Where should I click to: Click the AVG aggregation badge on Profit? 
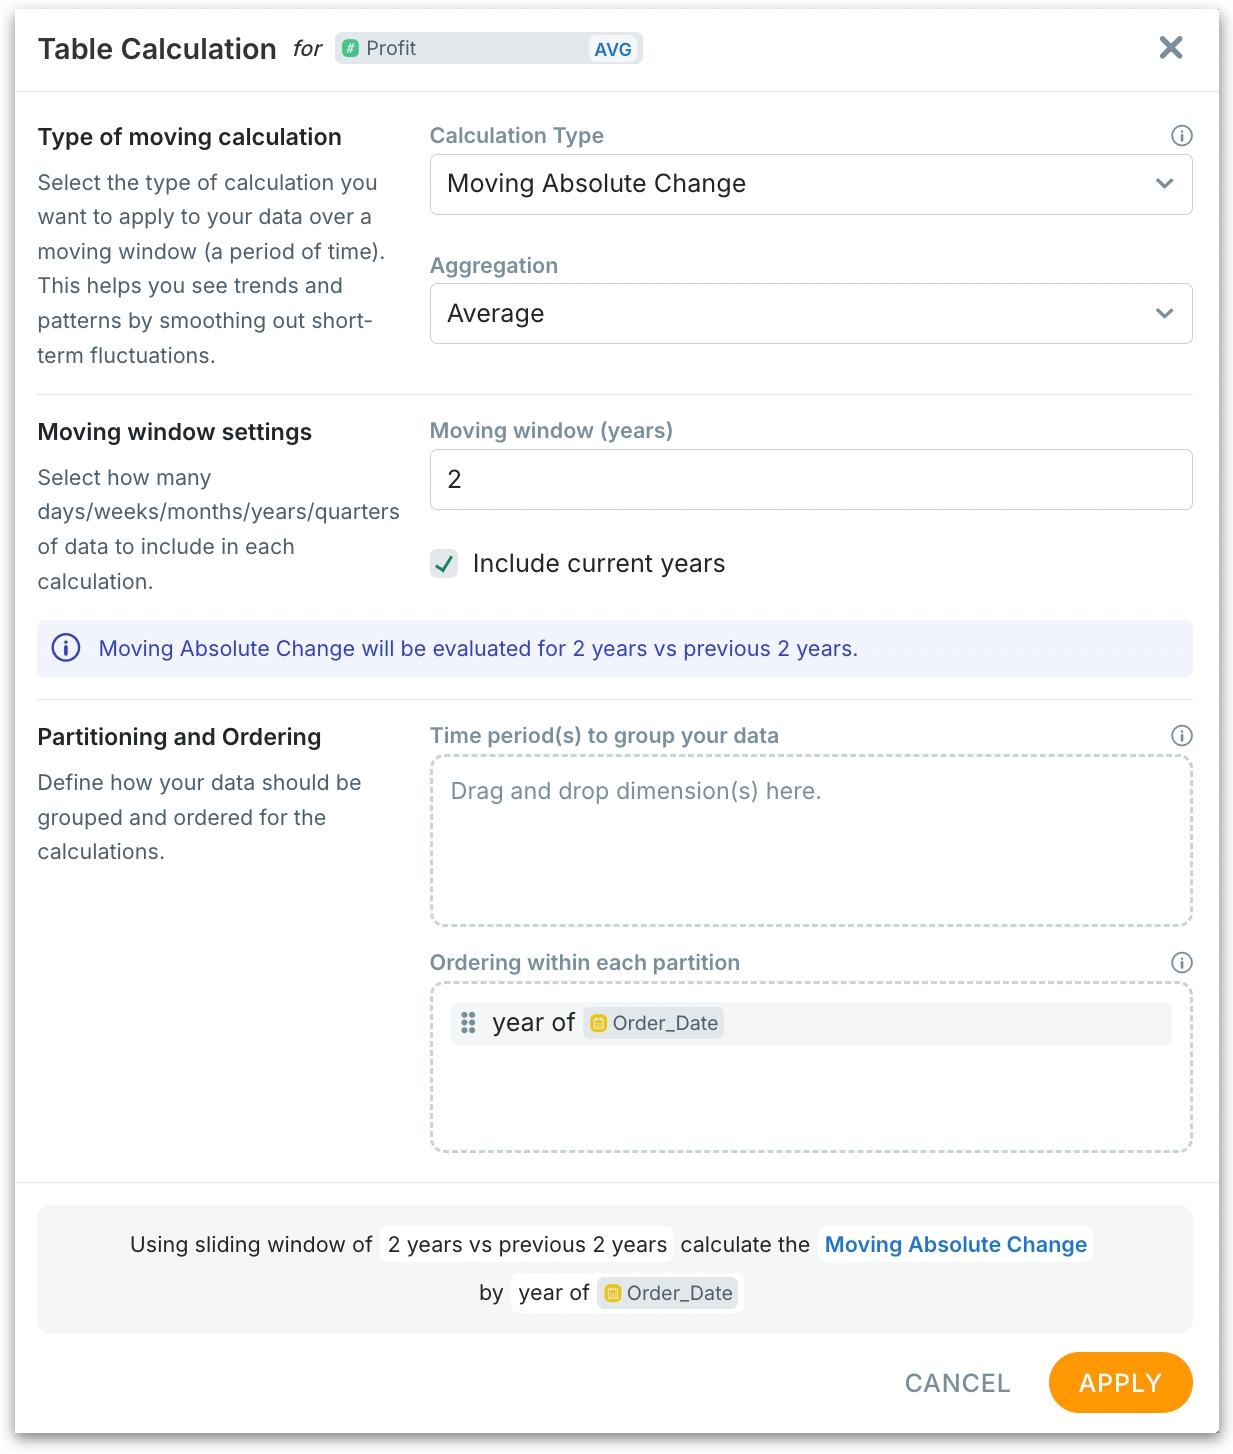pyautogui.click(x=612, y=49)
